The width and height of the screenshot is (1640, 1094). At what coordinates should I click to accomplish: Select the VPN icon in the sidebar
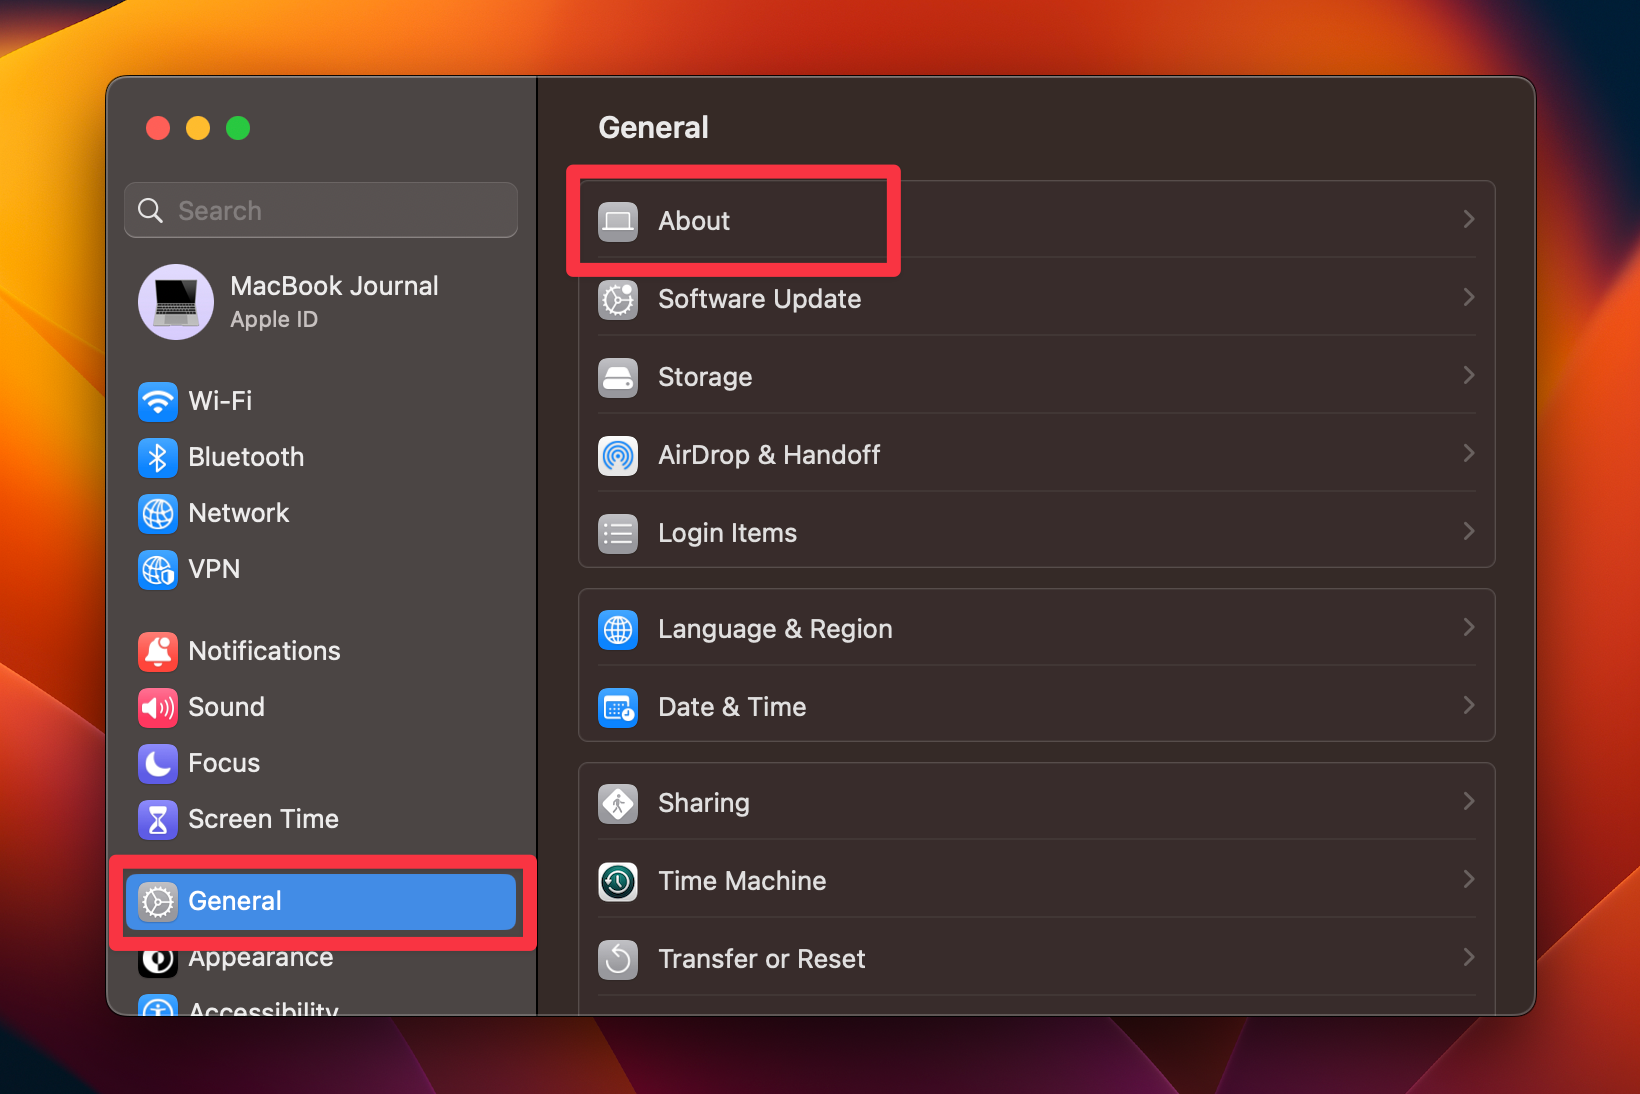(x=157, y=569)
